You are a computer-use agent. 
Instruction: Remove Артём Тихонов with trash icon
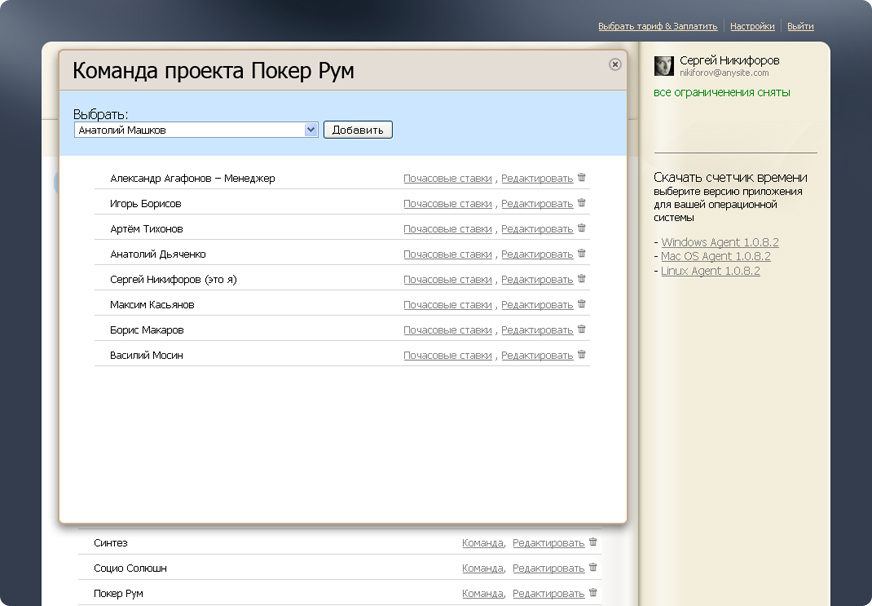tap(582, 229)
